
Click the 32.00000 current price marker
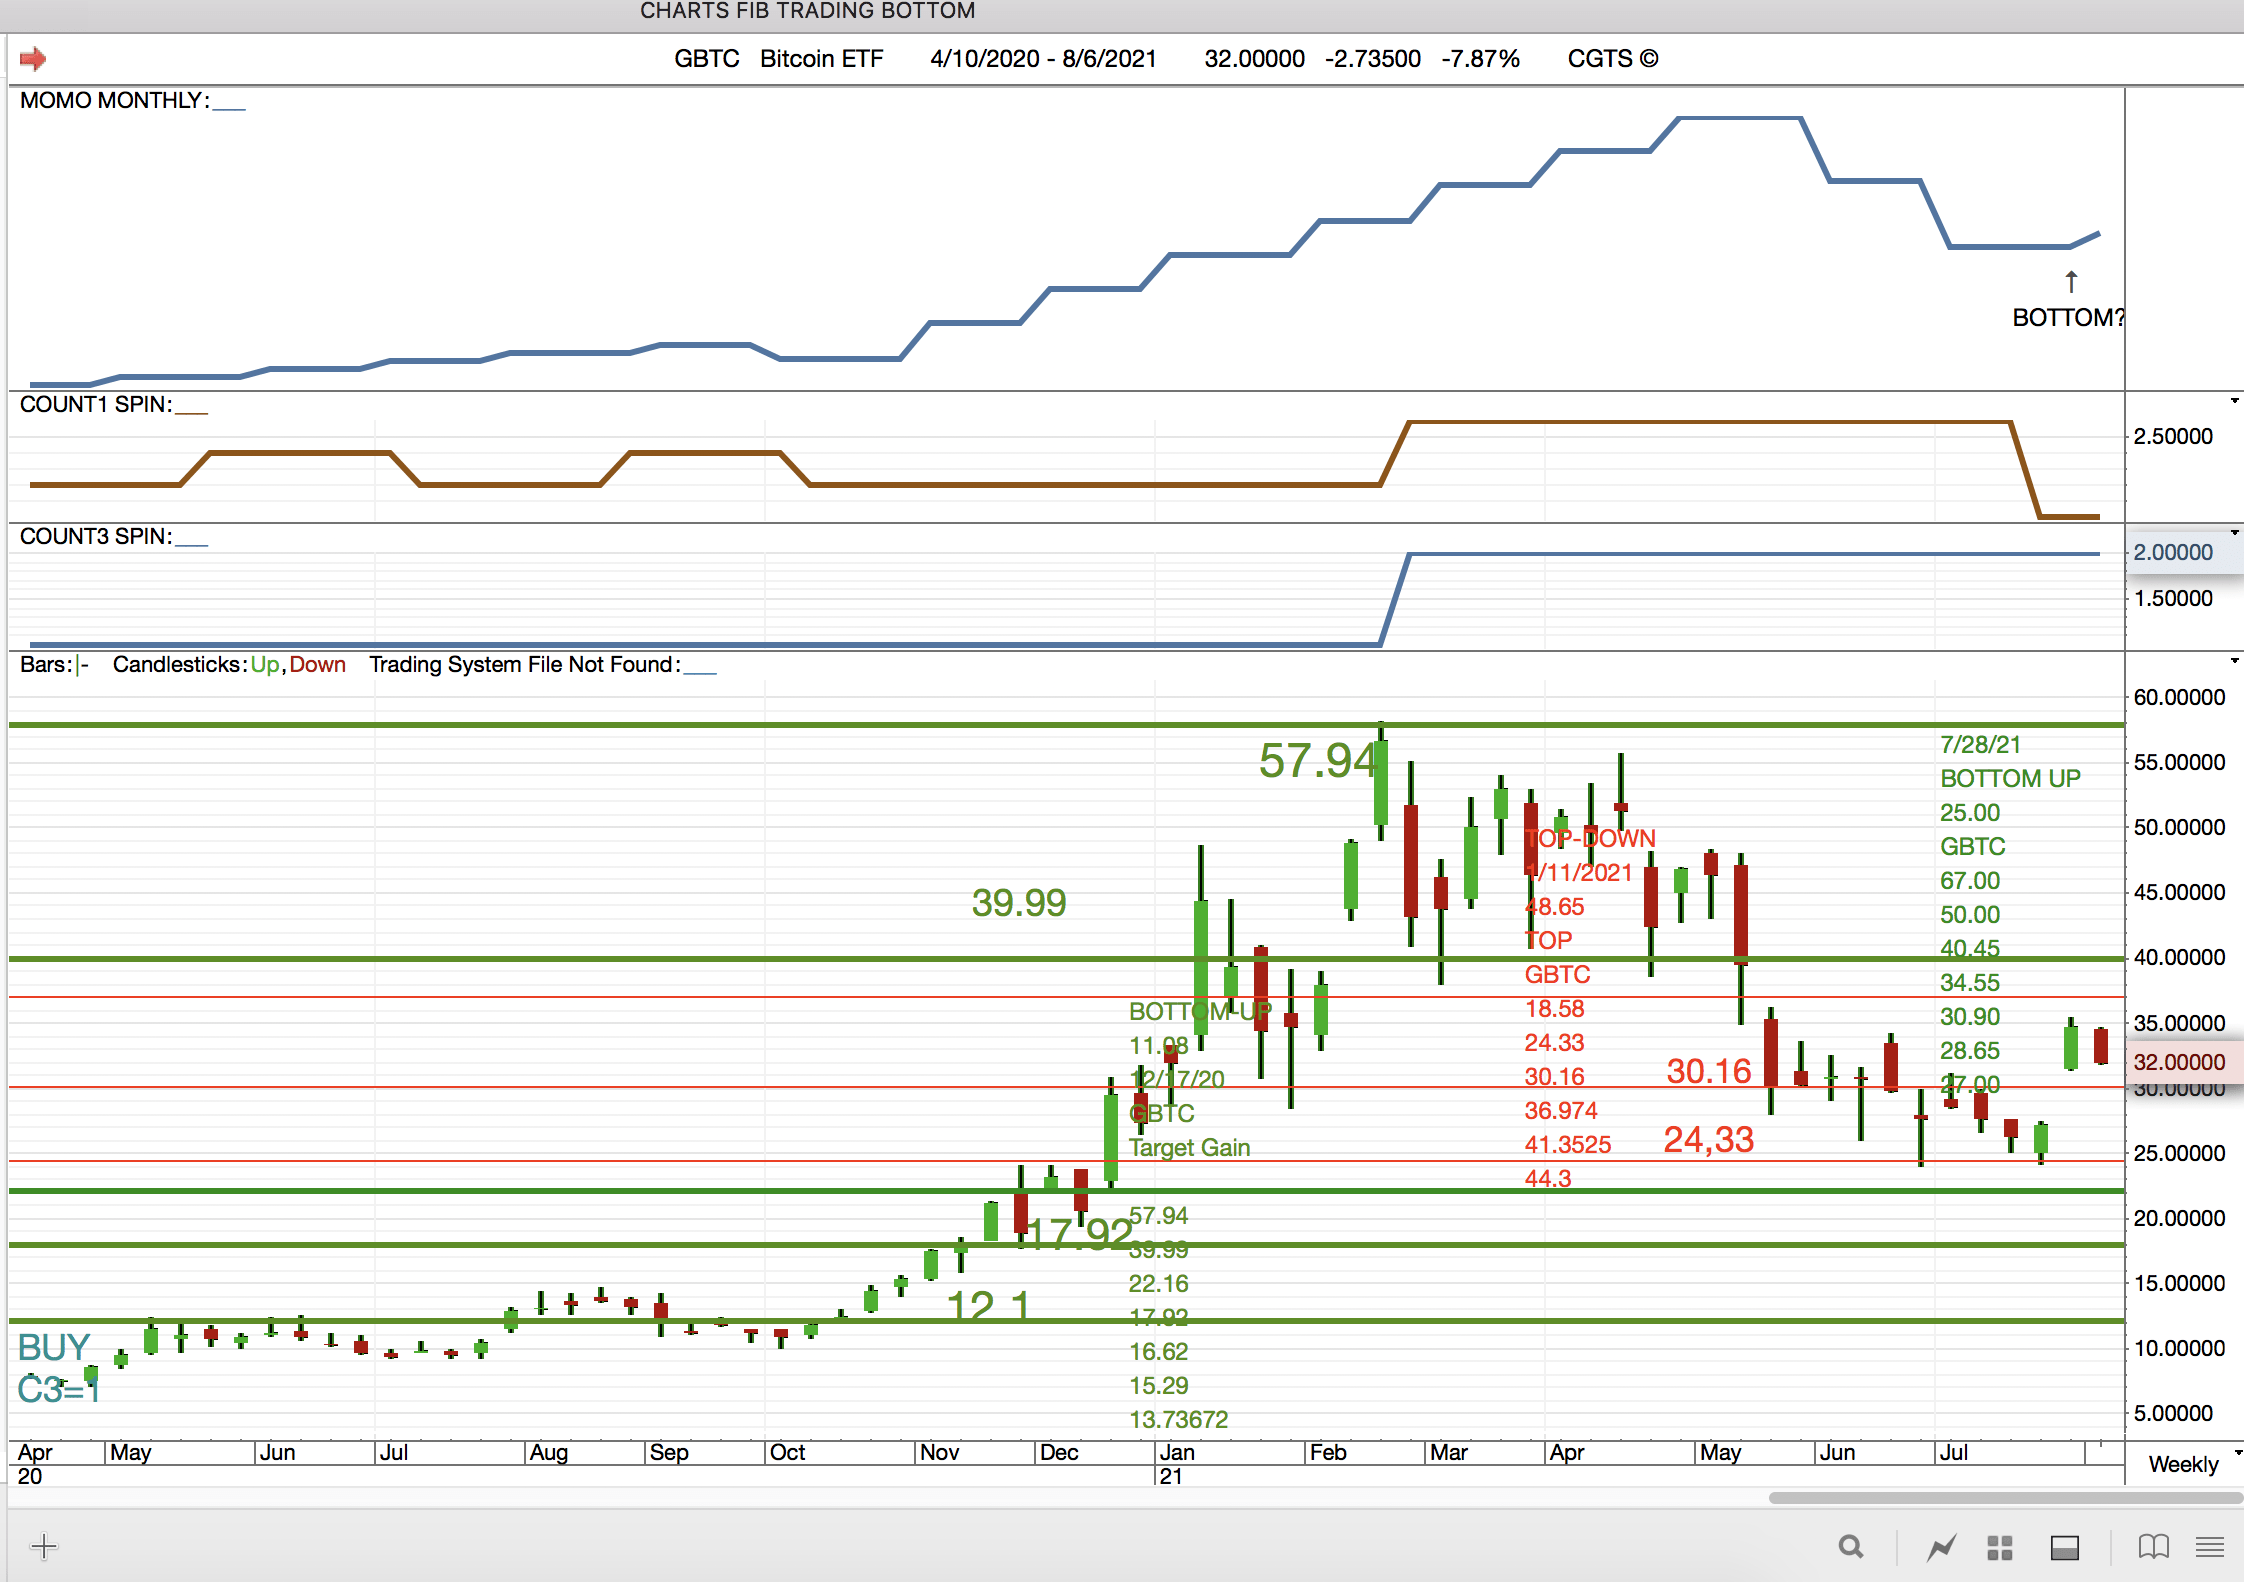(2179, 1062)
